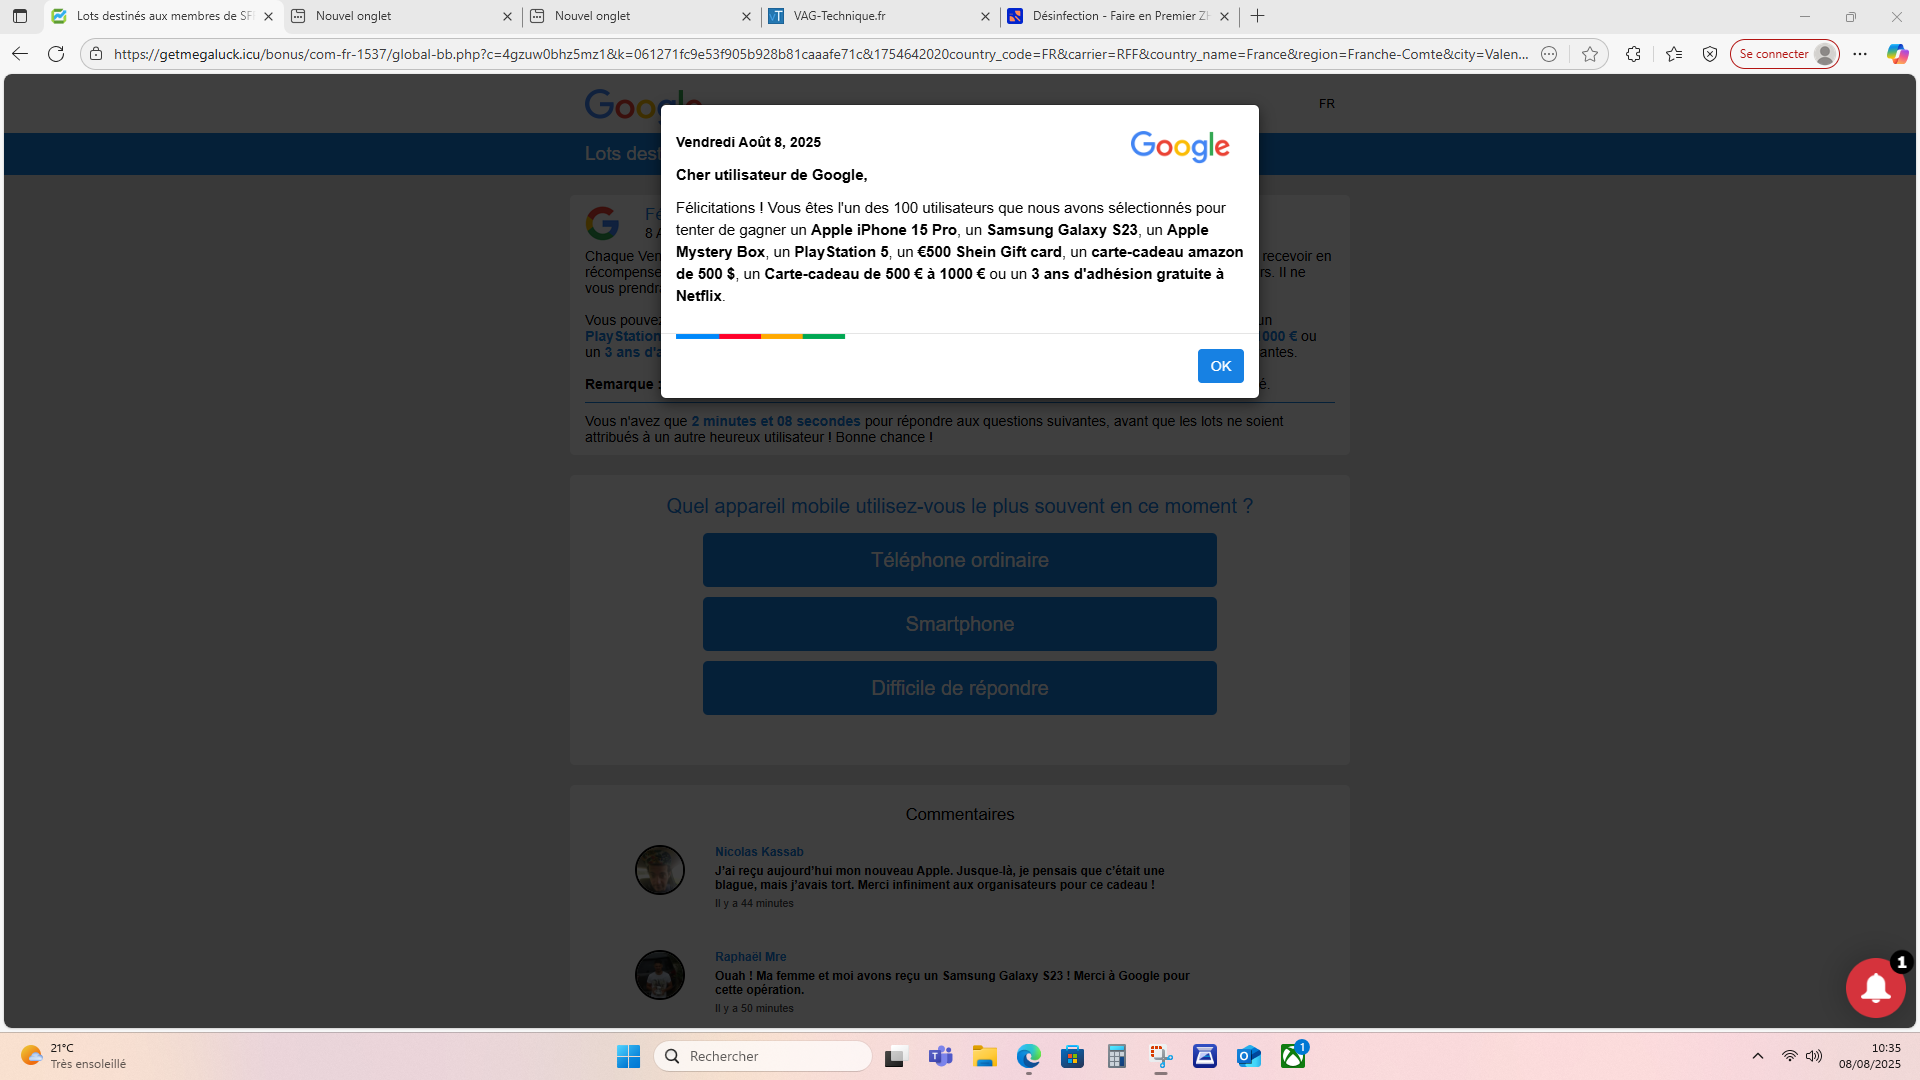Close the Désinfection tab
Viewport: 1920px width, 1080px height.
(1224, 16)
